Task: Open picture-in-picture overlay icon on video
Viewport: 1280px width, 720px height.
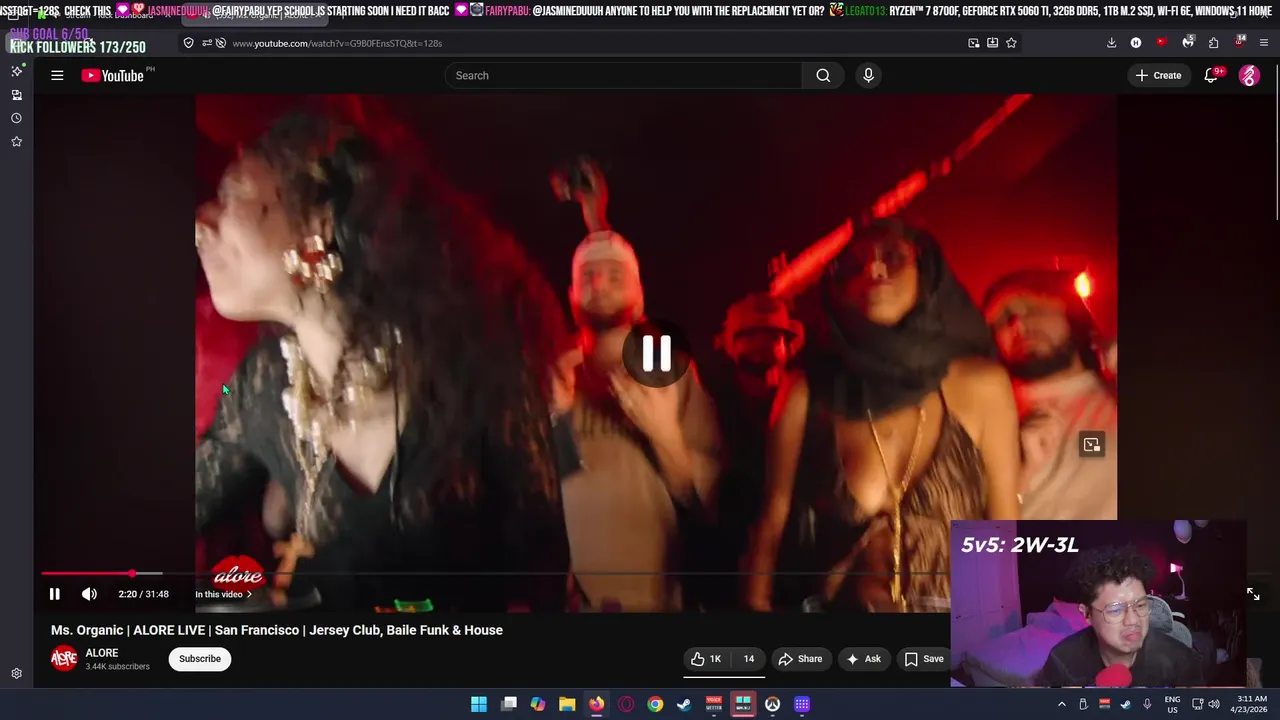Action: 1091,445
